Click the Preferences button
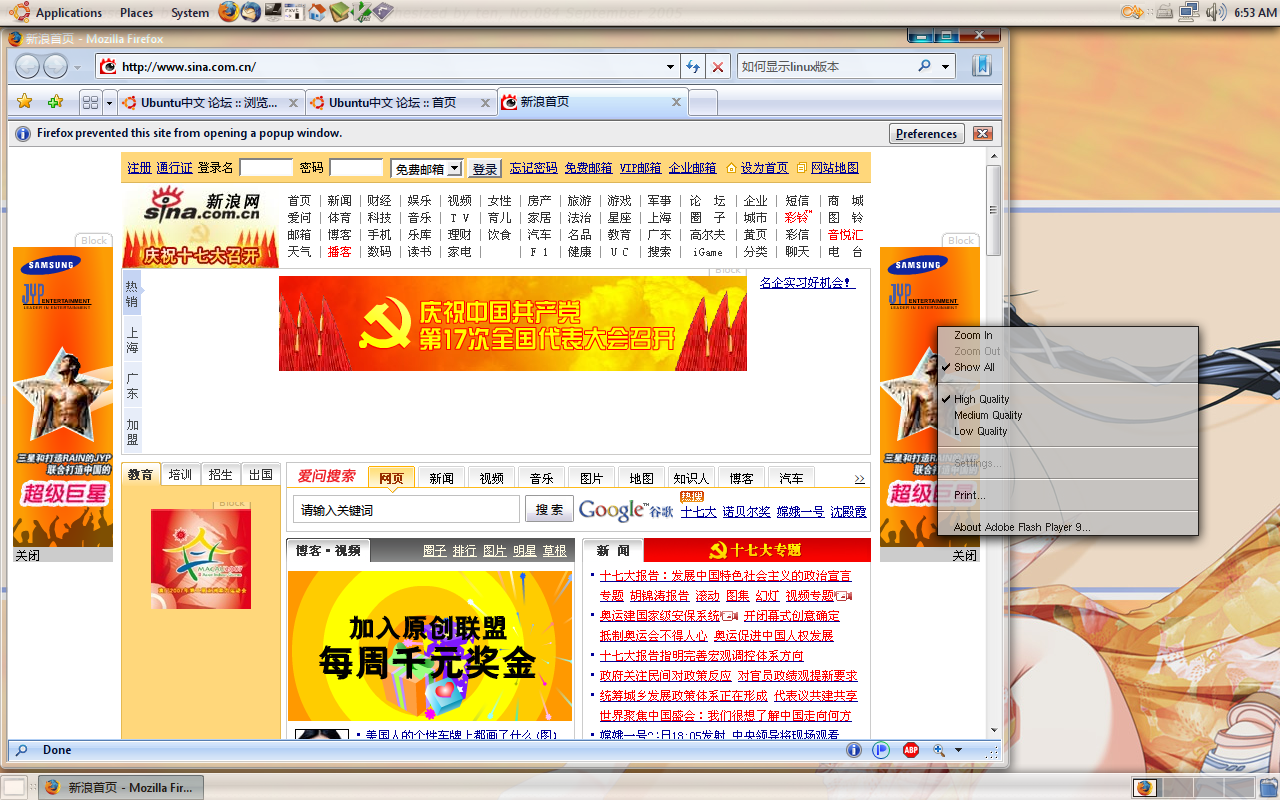Image resolution: width=1280 pixels, height=800 pixels. click(x=926, y=134)
